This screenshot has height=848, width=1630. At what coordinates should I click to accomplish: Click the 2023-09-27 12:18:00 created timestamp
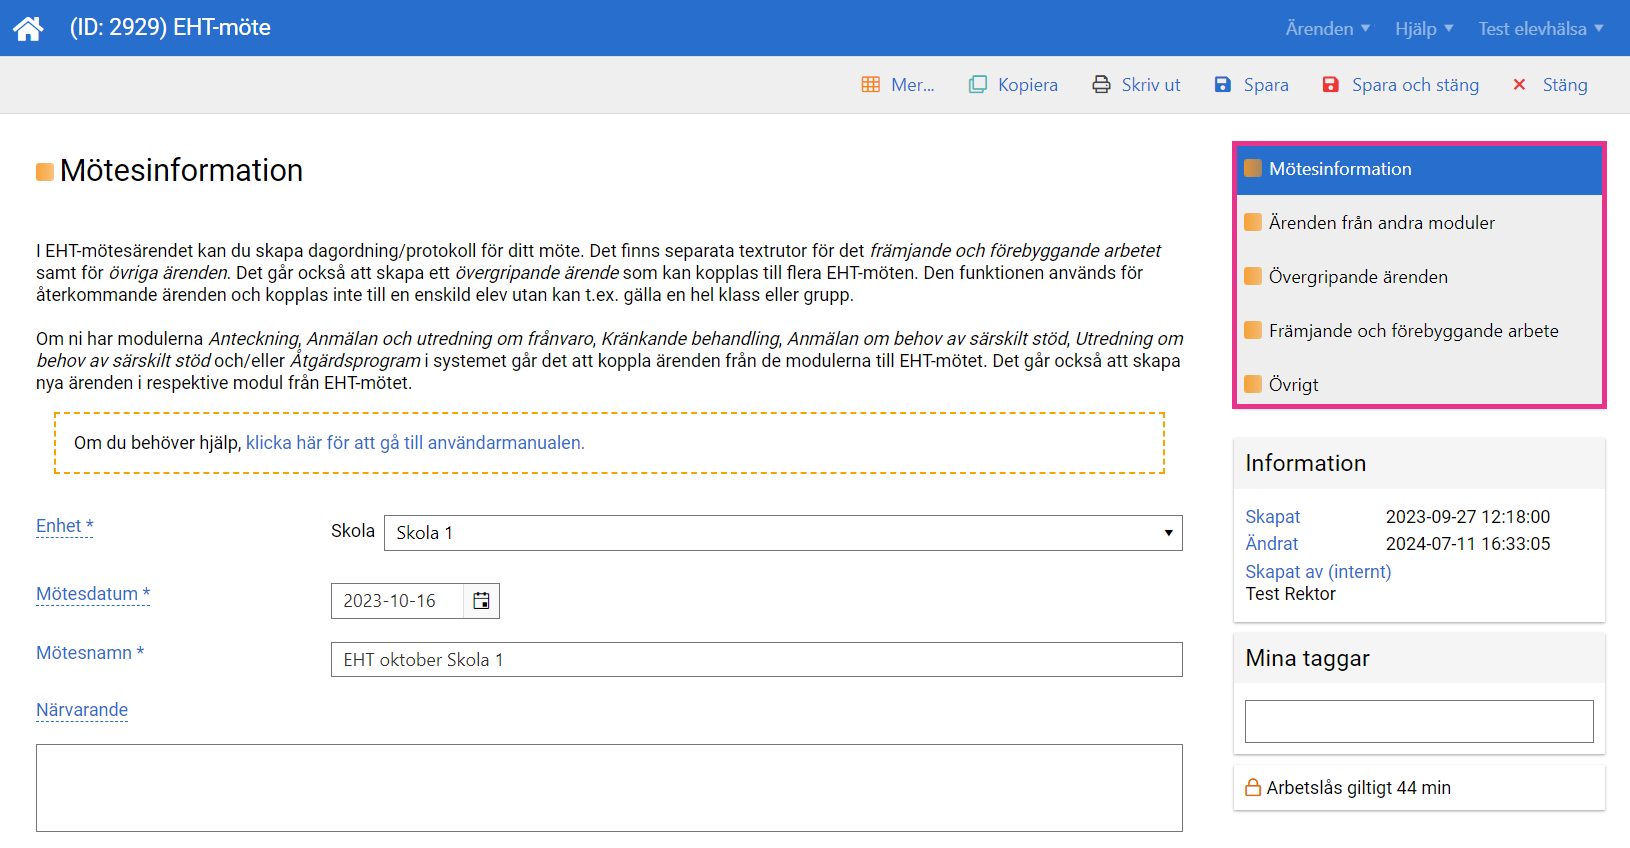point(1467,517)
